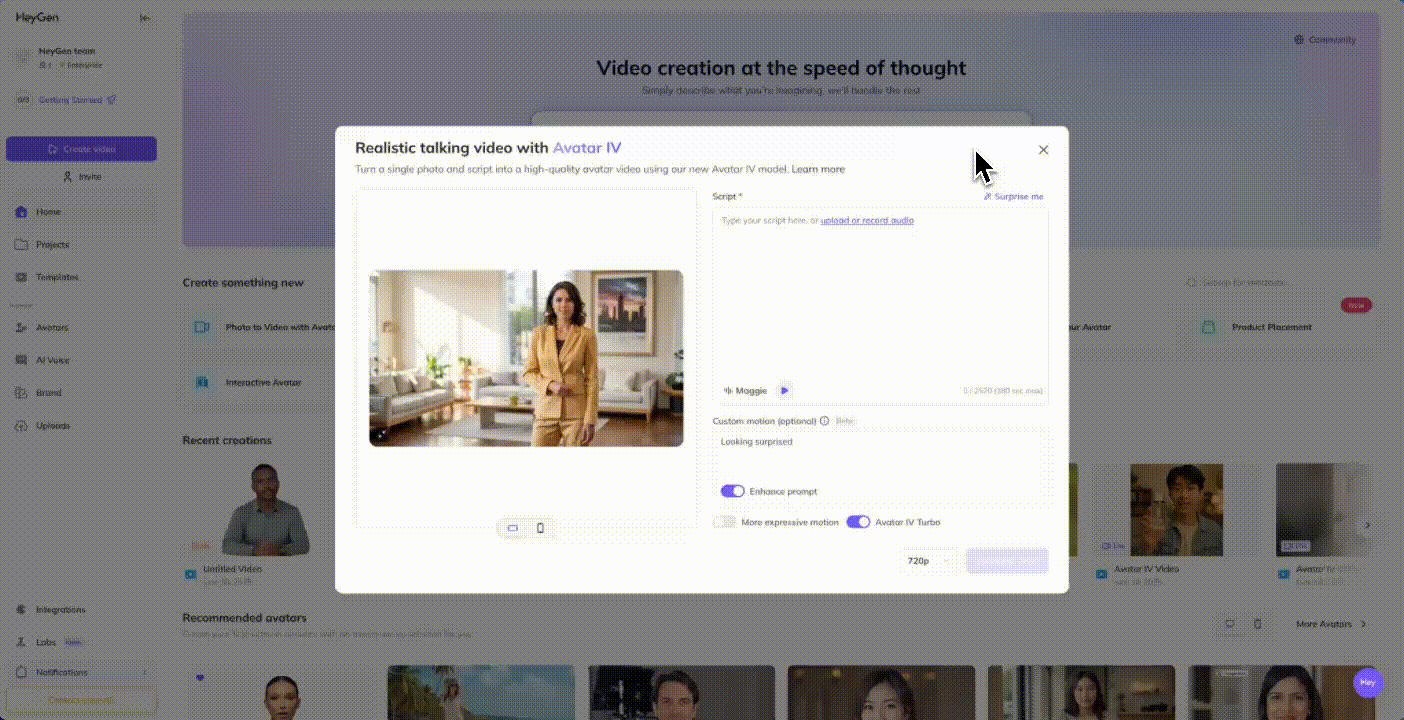Open Labs in sidebar
The image size is (1404, 720).
point(81,642)
